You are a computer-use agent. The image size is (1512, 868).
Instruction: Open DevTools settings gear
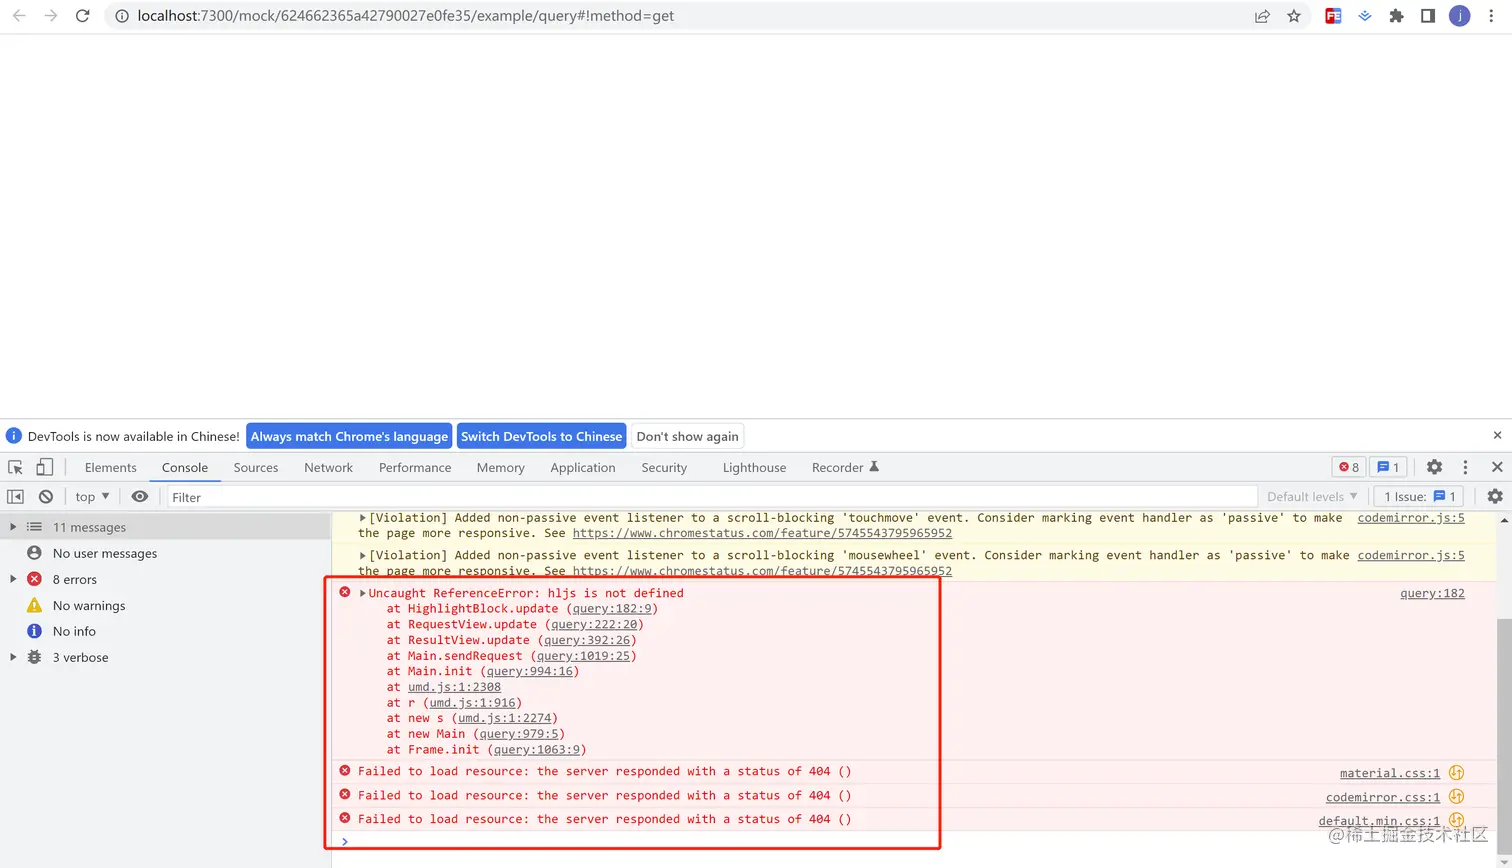(1434, 467)
